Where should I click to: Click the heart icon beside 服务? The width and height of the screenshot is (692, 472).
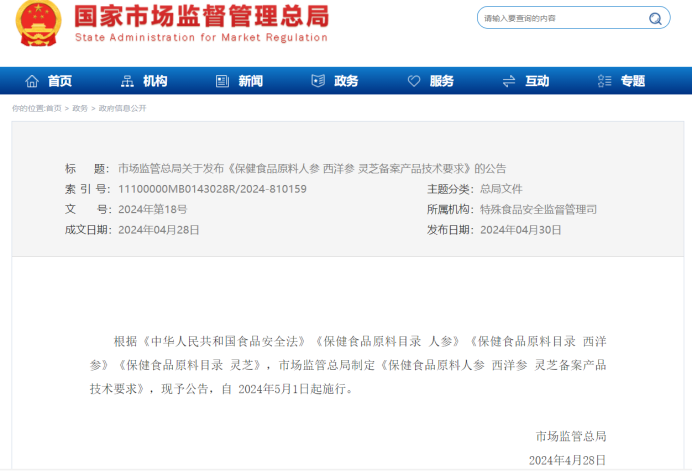(414, 81)
